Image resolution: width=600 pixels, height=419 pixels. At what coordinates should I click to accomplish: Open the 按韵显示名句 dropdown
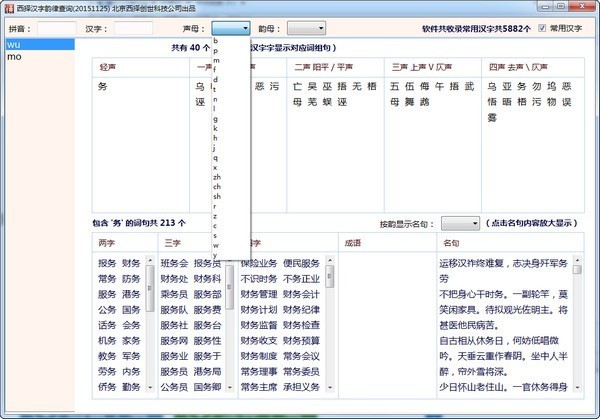click(x=460, y=223)
